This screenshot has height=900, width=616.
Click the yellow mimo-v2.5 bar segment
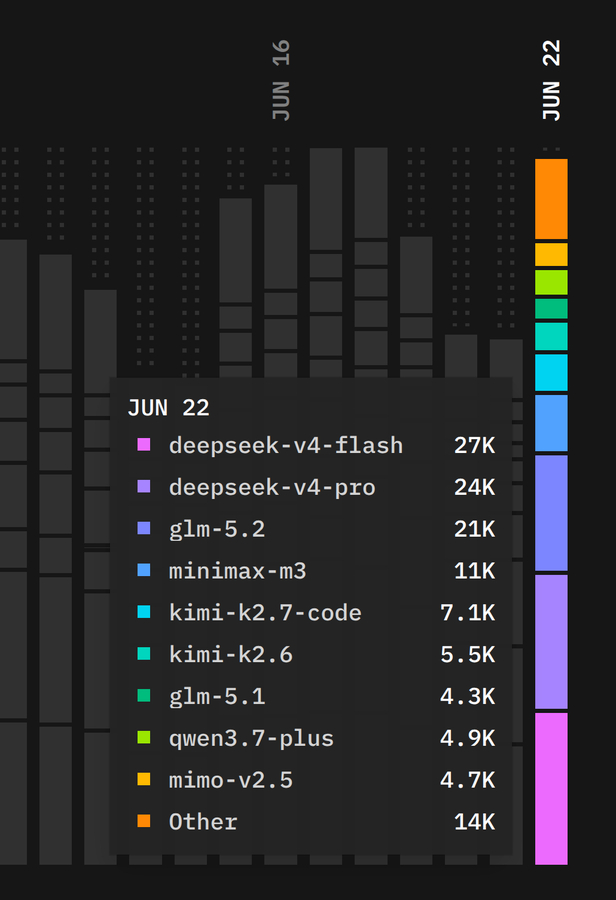pyautogui.click(x=551, y=254)
